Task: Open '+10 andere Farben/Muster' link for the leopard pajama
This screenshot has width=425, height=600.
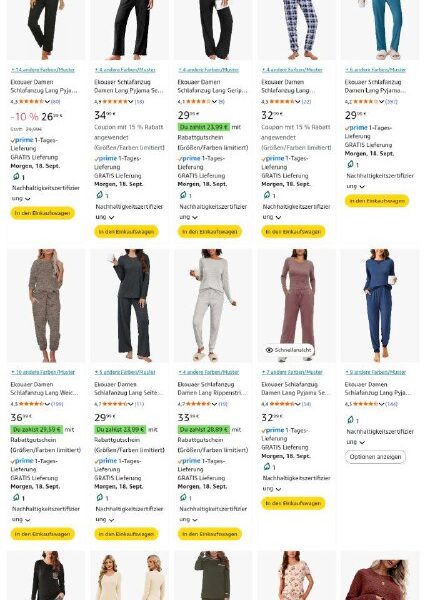Action: point(43,372)
